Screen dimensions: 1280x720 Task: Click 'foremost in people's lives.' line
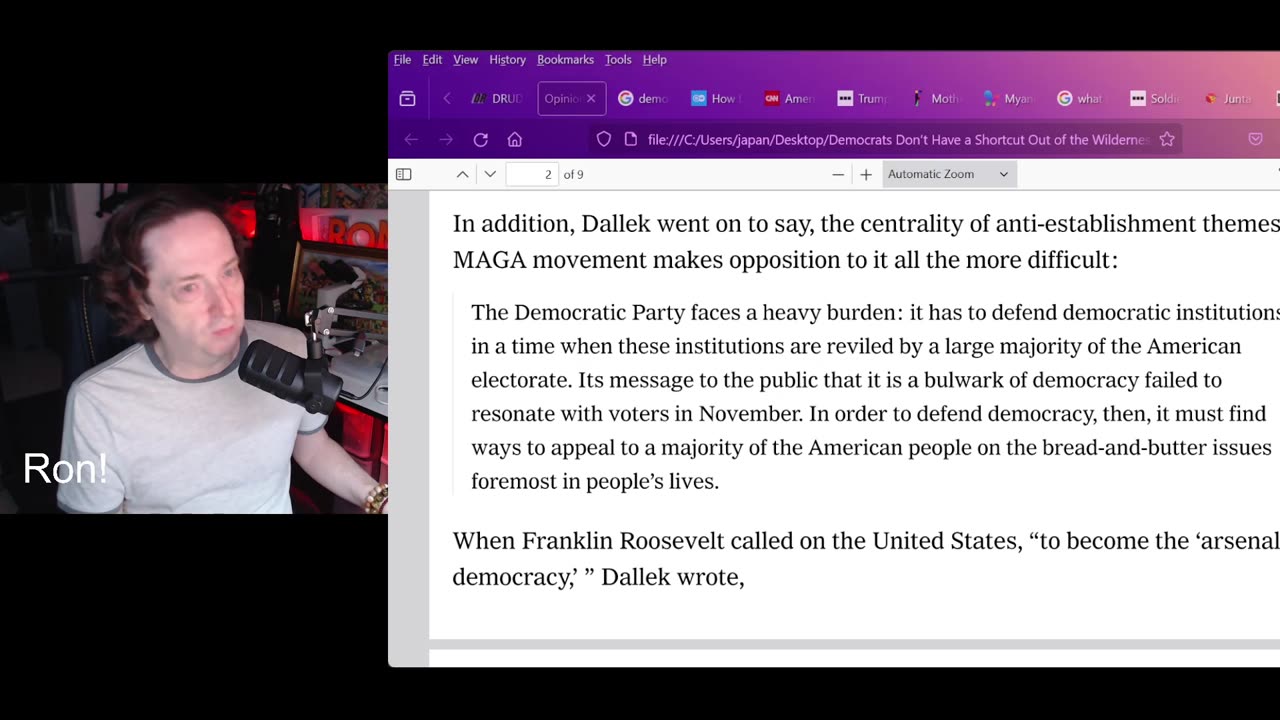pyautogui.click(x=595, y=482)
